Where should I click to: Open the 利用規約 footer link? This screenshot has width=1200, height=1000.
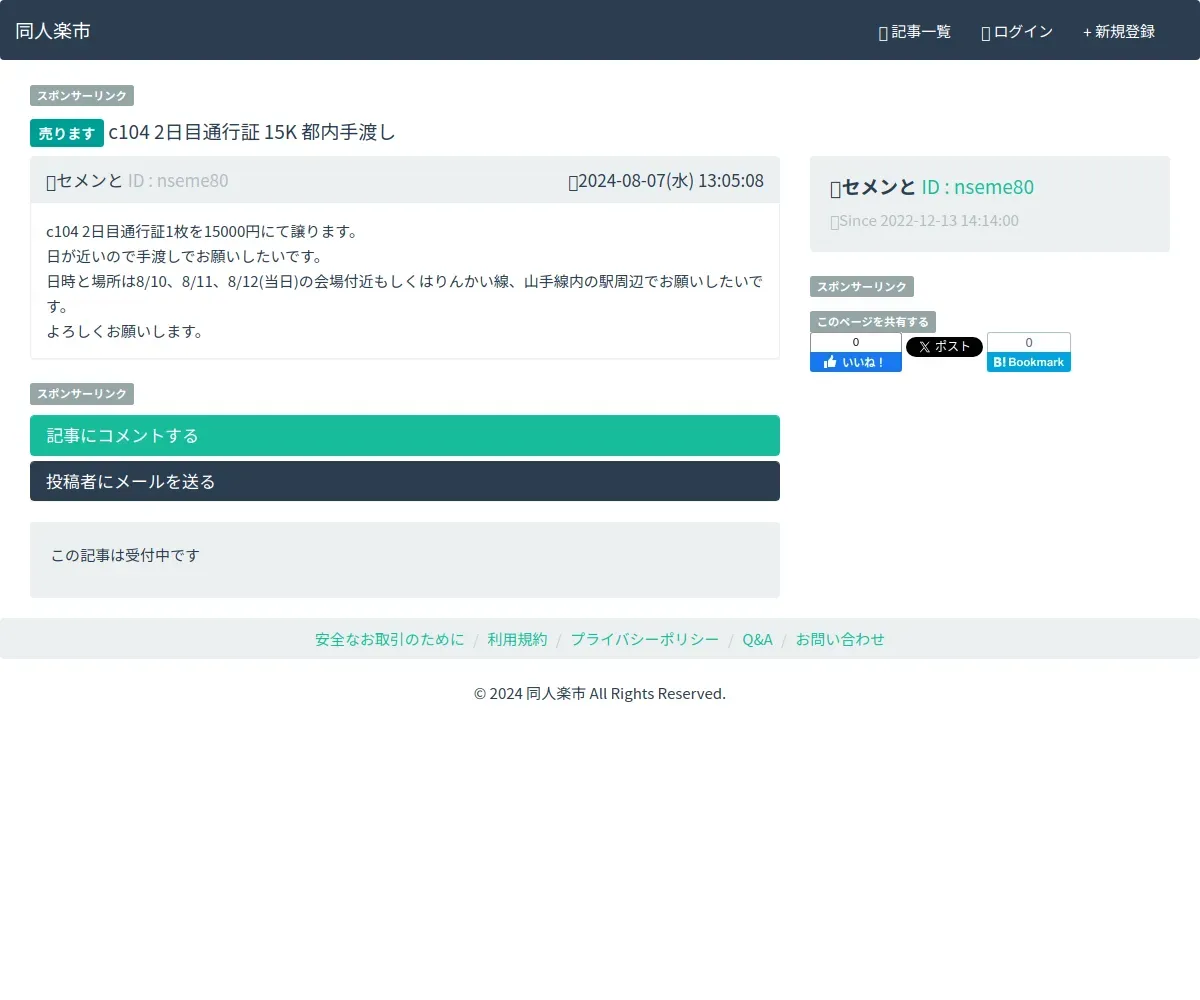pos(518,639)
